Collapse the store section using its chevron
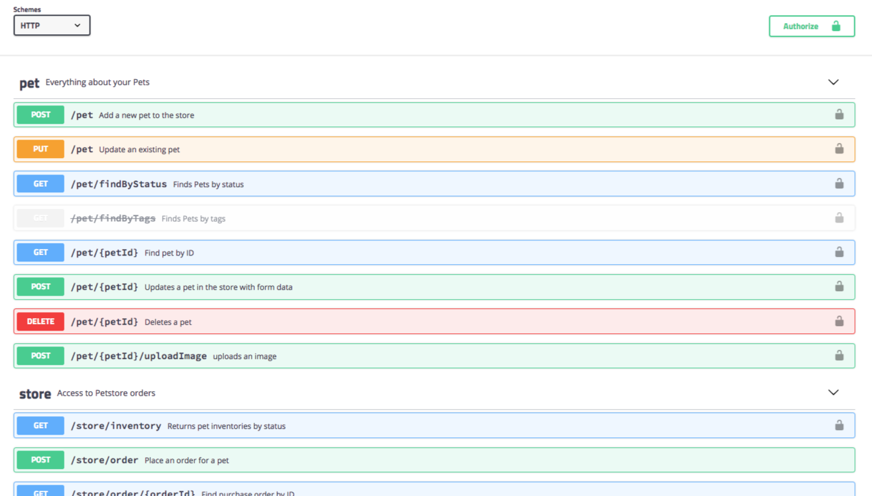The height and width of the screenshot is (496, 872). [x=833, y=393]
